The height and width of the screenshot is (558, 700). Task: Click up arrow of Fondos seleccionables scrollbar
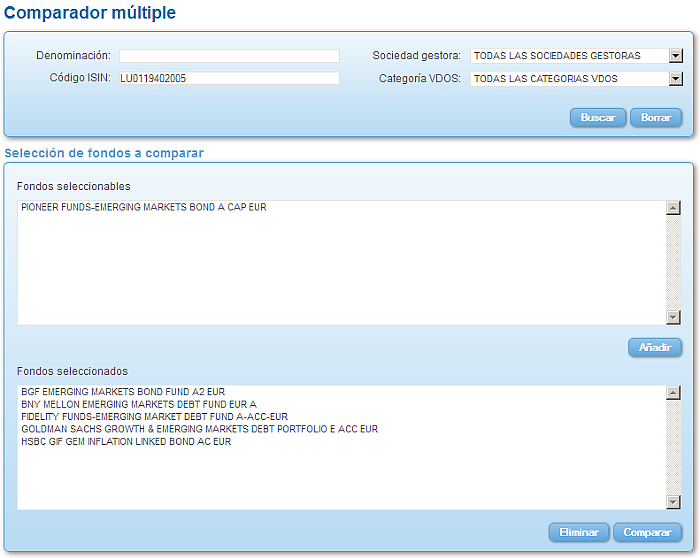coord(673,208)
